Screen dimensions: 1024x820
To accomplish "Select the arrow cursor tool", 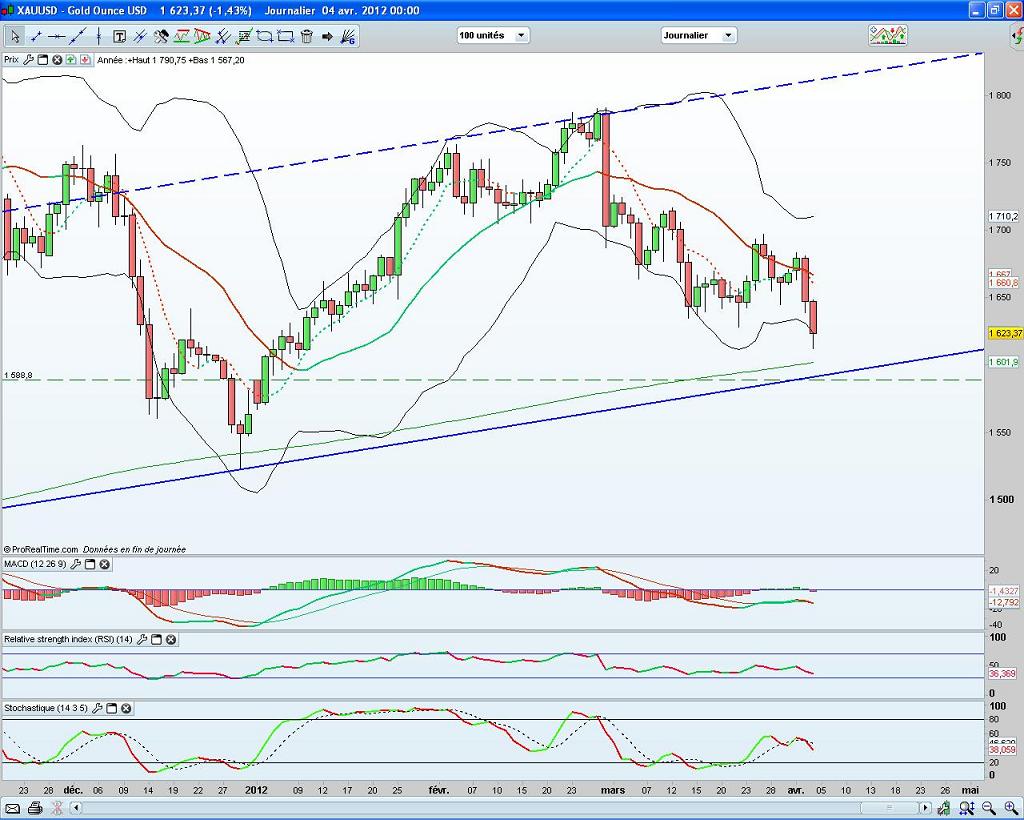I will pyautogui.click(x=15, y=37).
